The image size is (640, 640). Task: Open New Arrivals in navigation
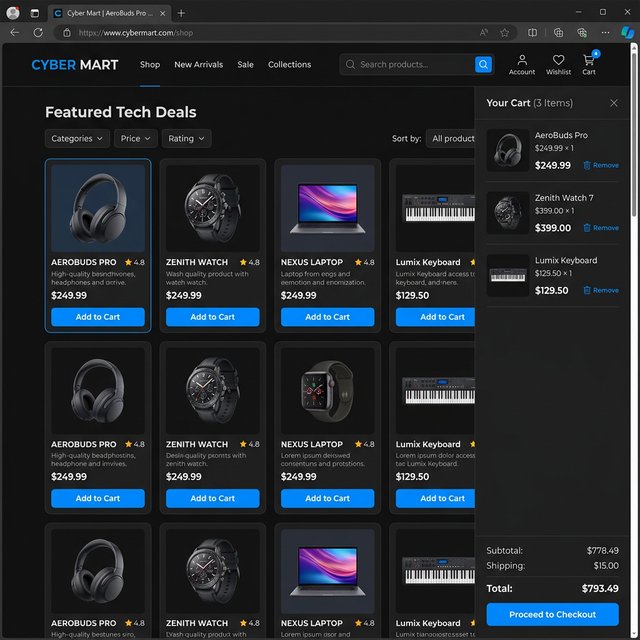click(x=199, y=64)
